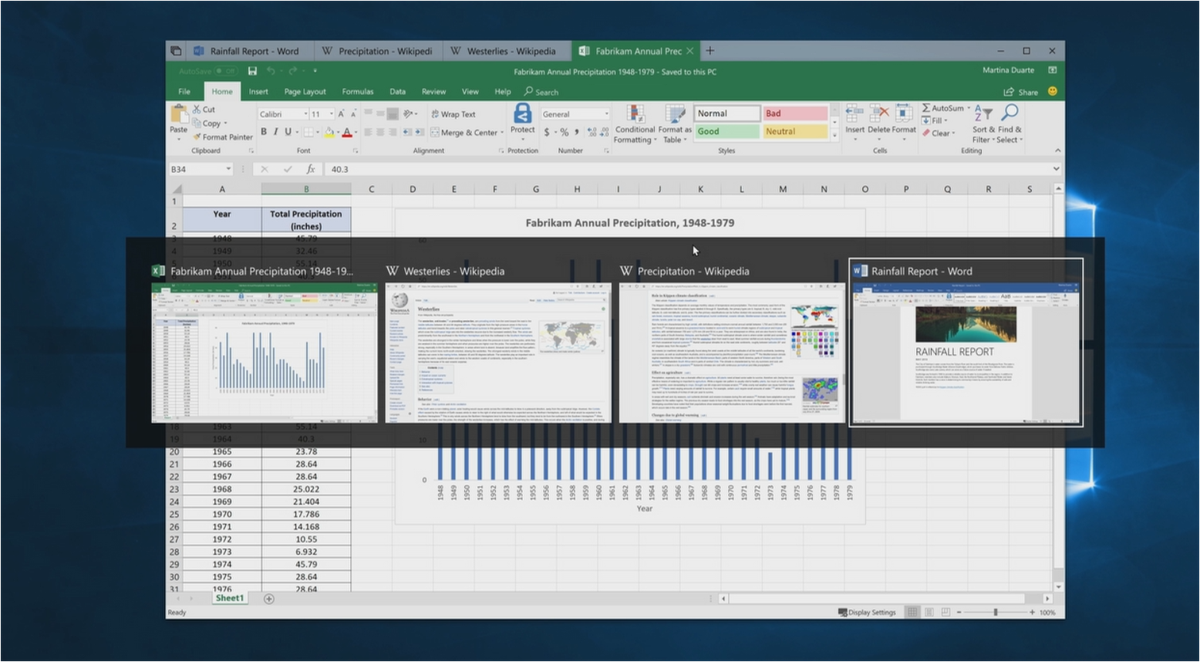Click the Save icon in quick access toolbar
This screenshot has height=662, width=1200.
(253, 72)
